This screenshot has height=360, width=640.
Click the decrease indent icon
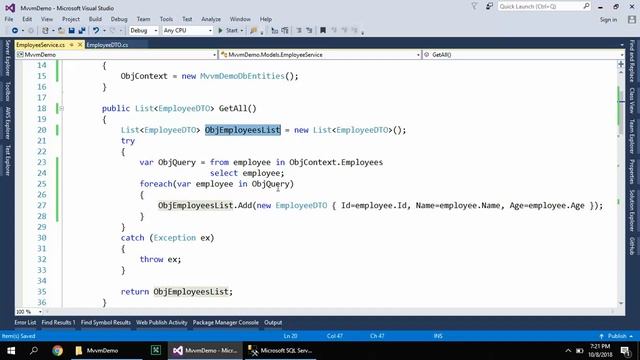299,31
